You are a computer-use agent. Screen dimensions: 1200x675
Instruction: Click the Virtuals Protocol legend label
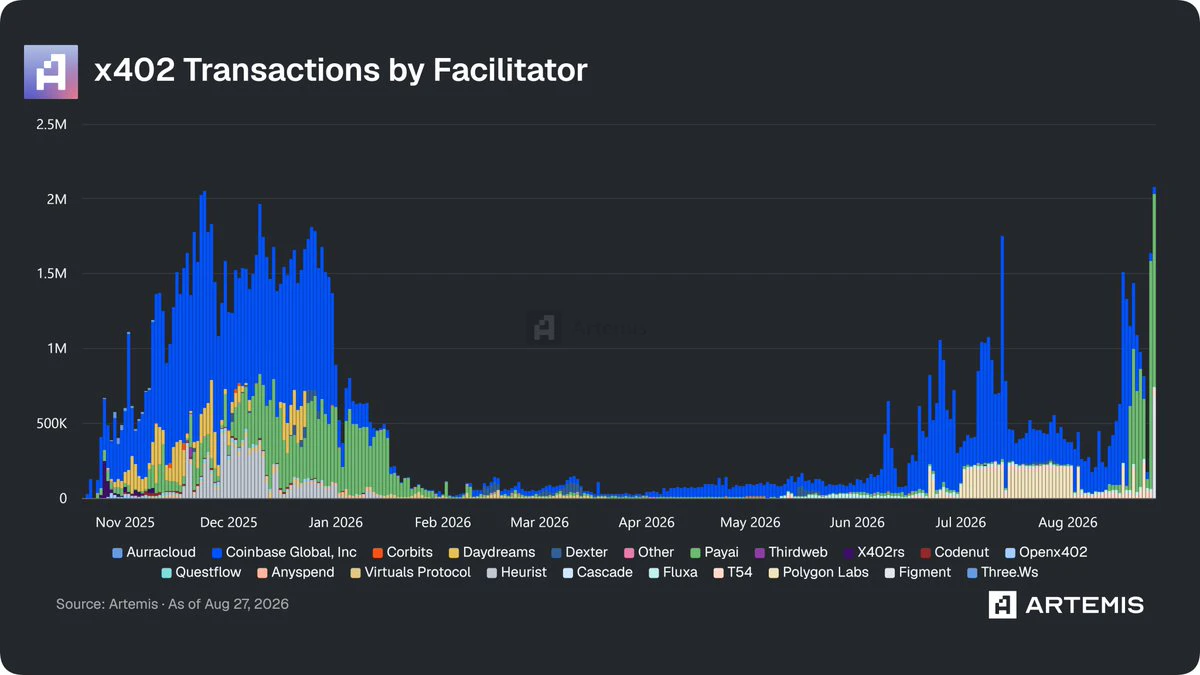(410, 573)
